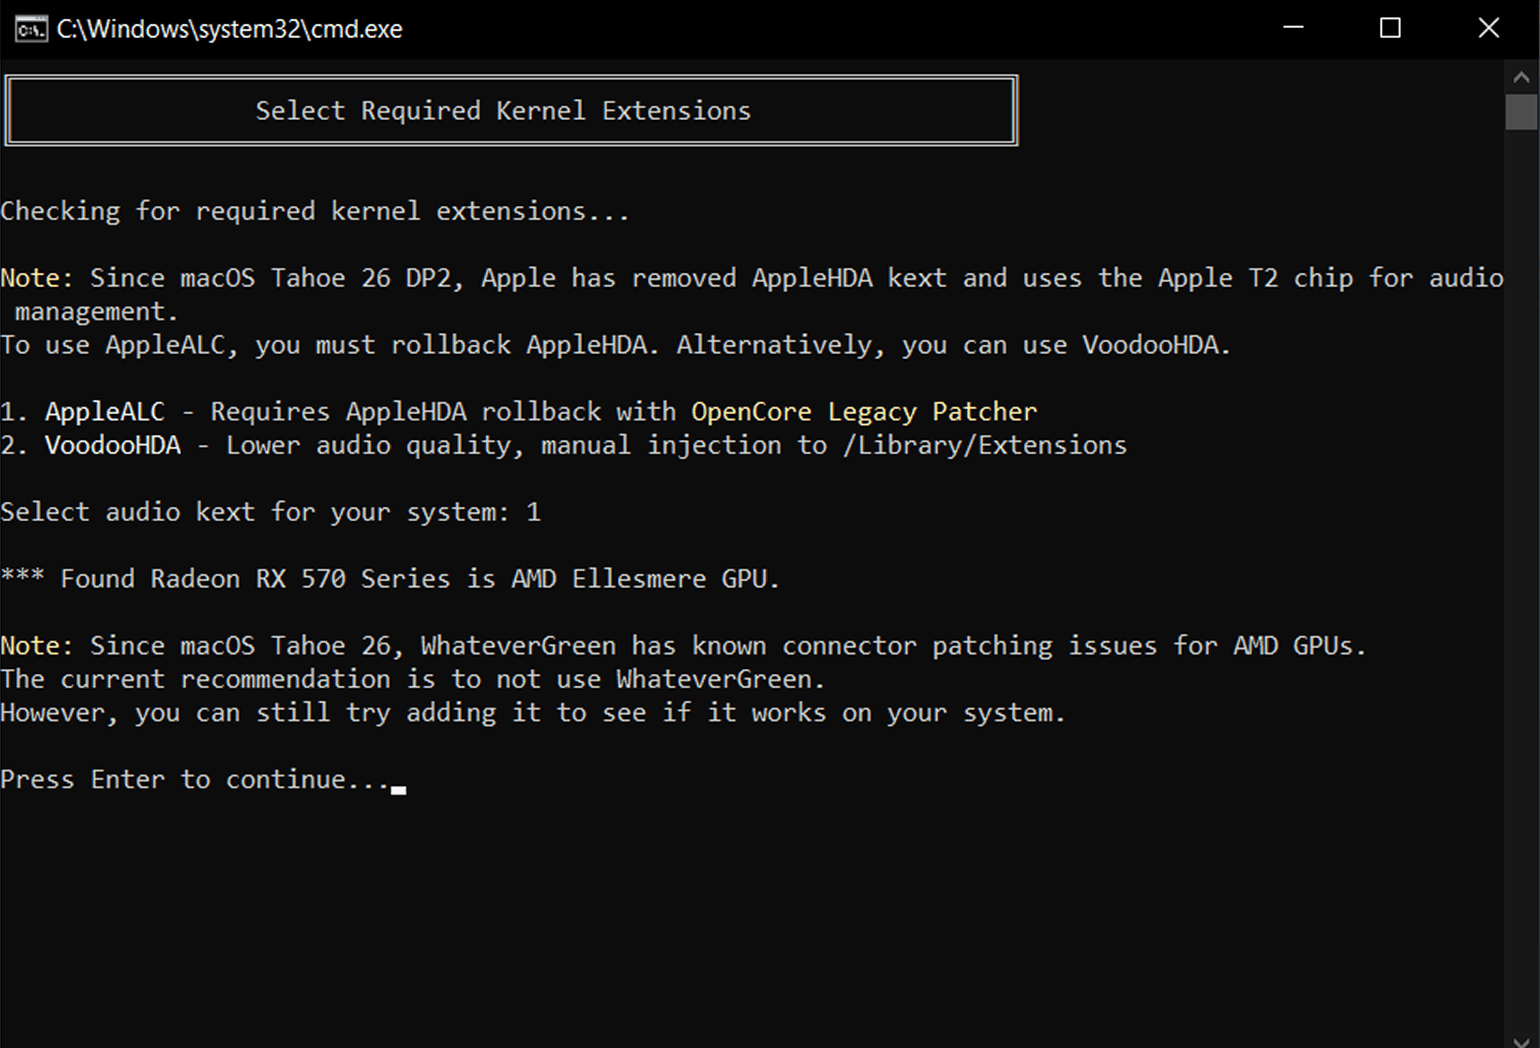Viewport: 1540px width, 1048px height.
Task: Click the '/Library/Extensions' path text
Action: point(985,445)
